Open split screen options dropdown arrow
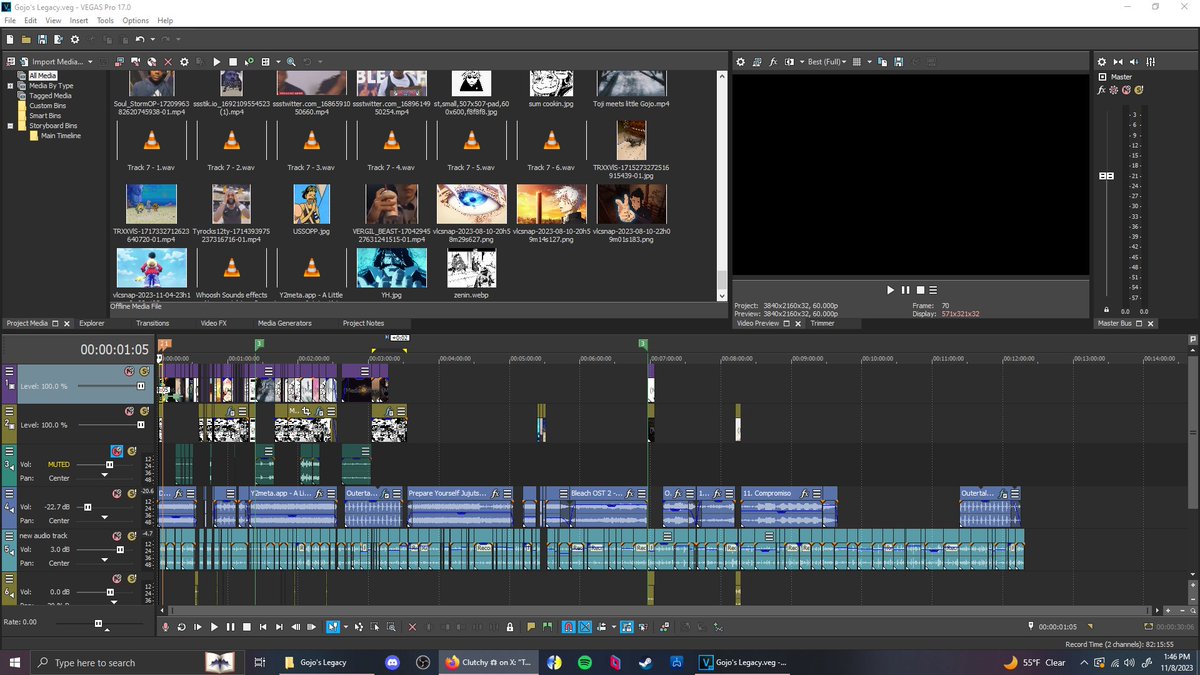The width and height of the screenshot is (1200, 675). (802, 62)
